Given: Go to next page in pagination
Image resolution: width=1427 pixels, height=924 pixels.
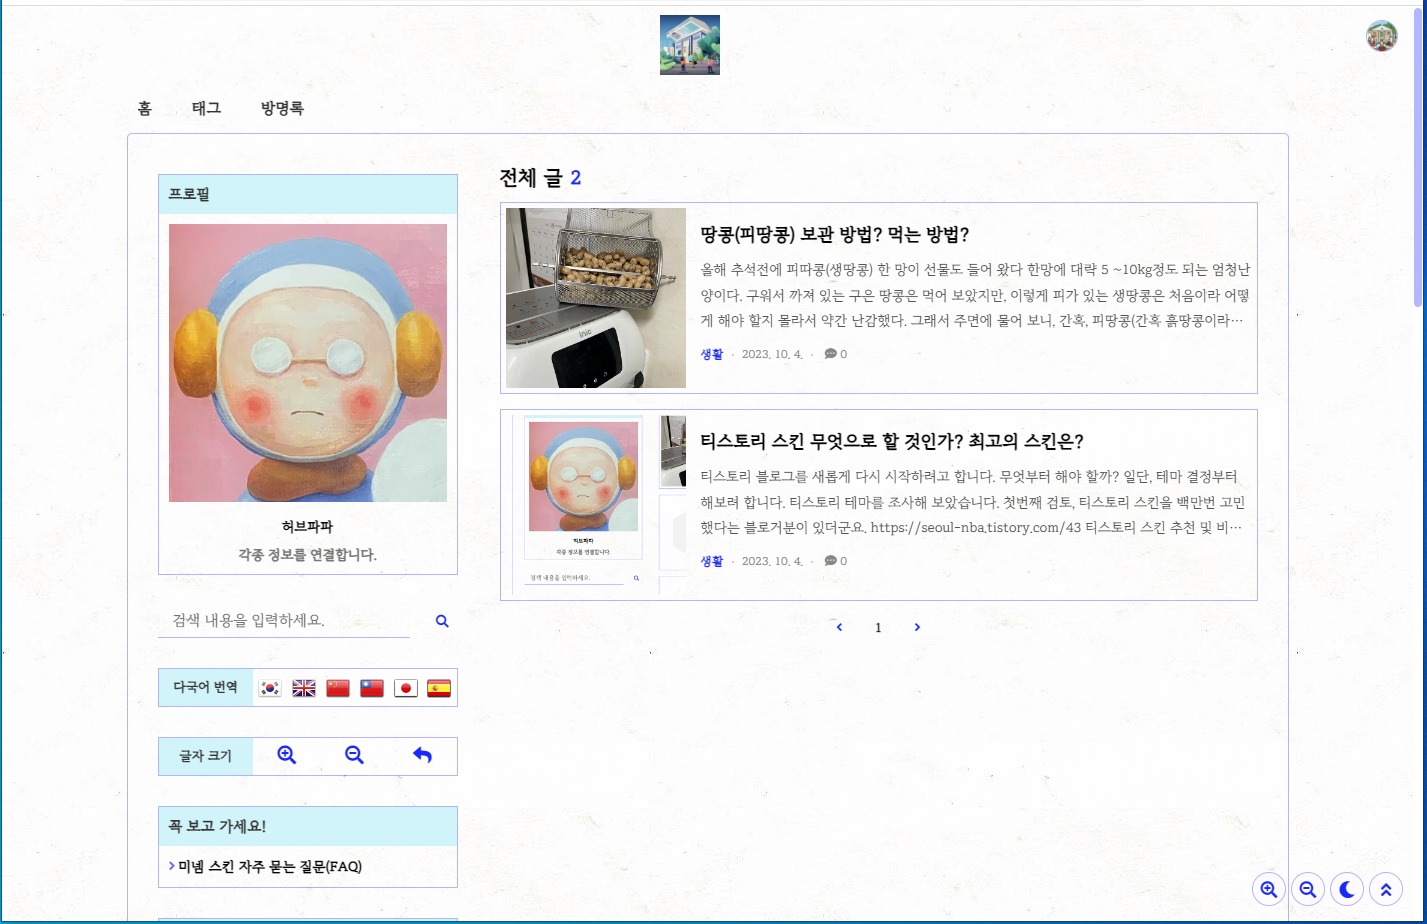Looking at the screenshot, I should pyautogui.click(x=917, y=628).
